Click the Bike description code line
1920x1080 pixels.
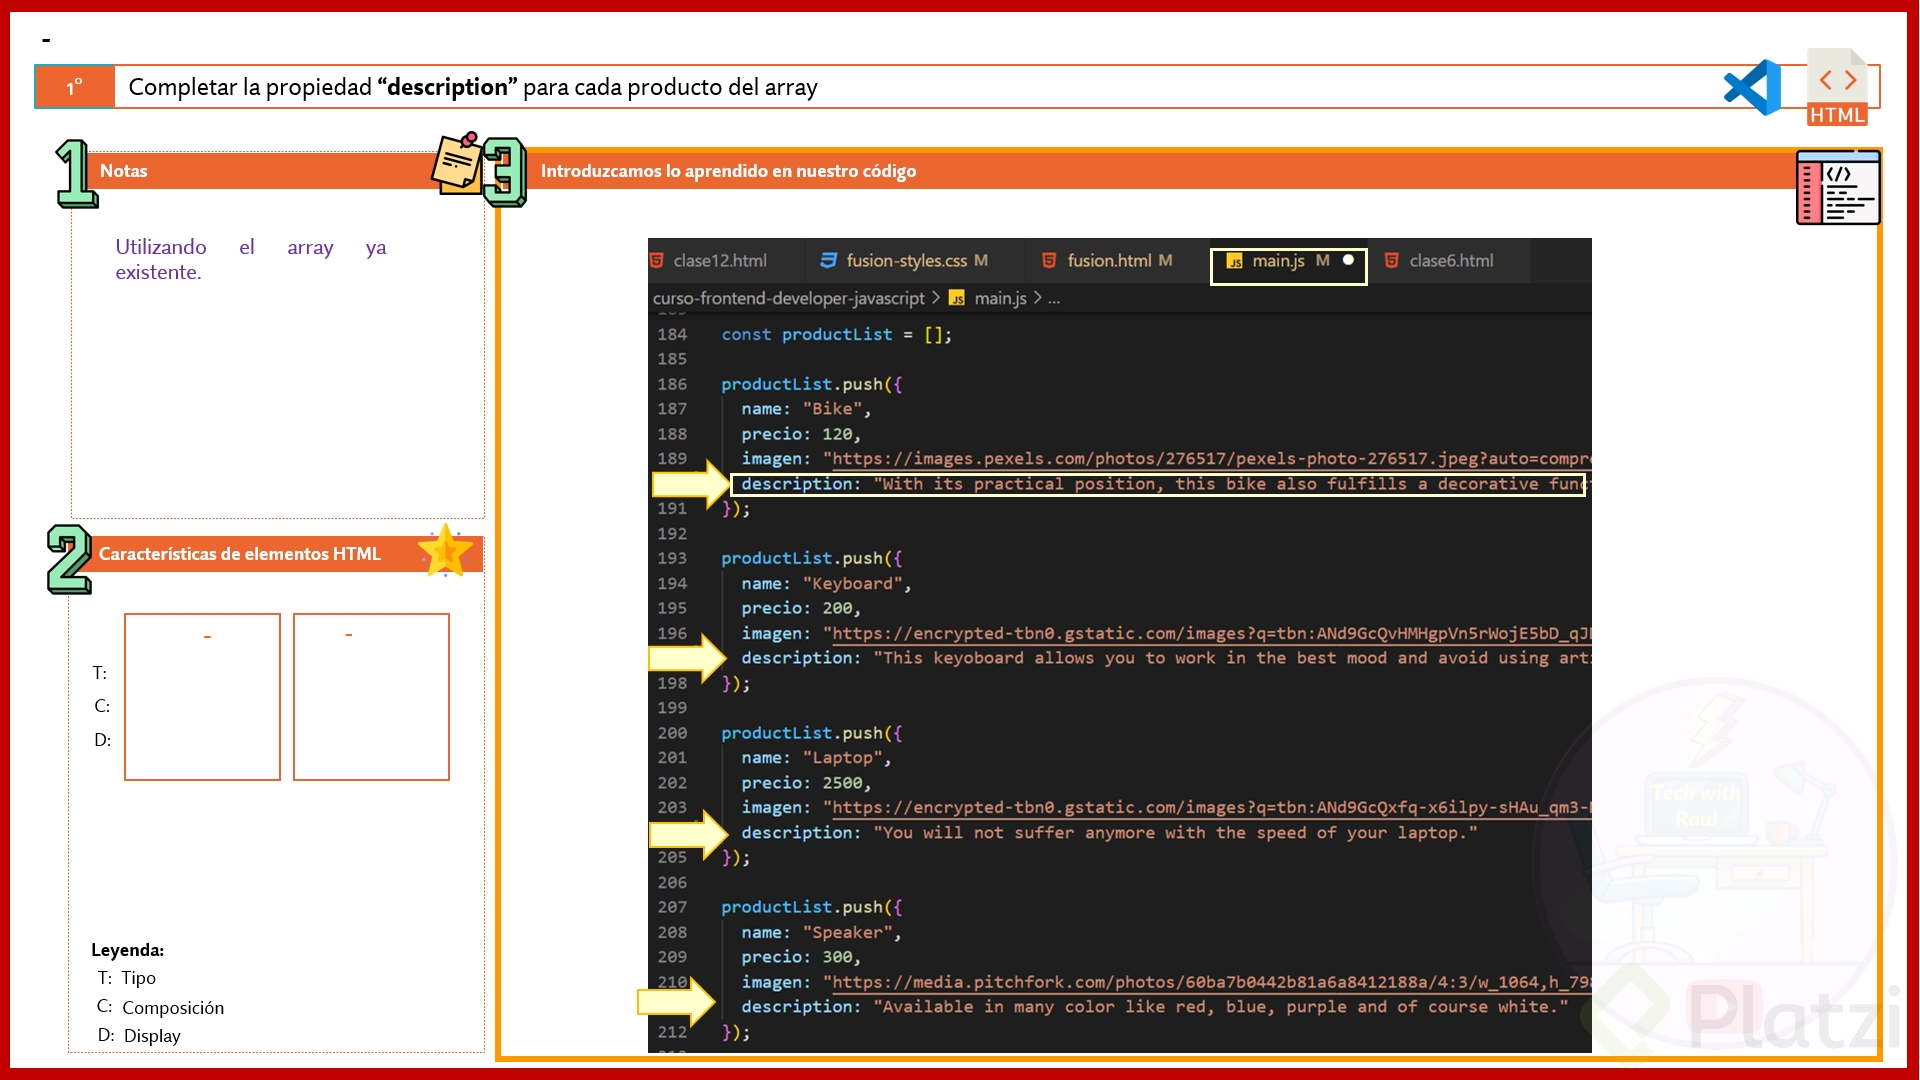tap(1159, 484)
